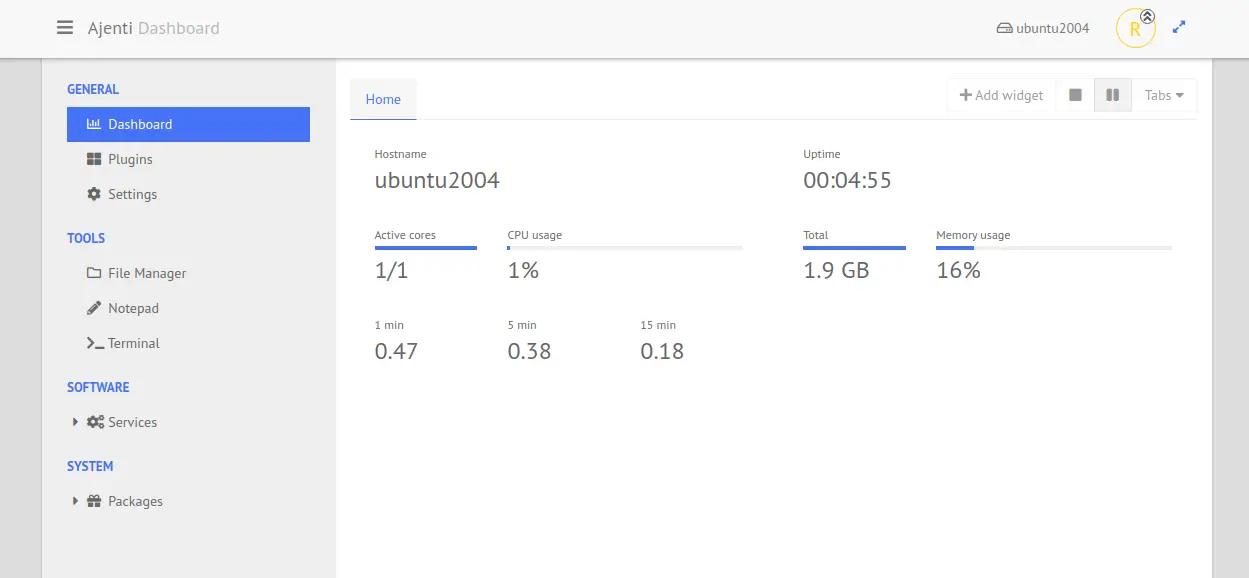Click the ubuntu2004 host link in header
This screenshot has width=1249, height=578.
pos(1043,28)
